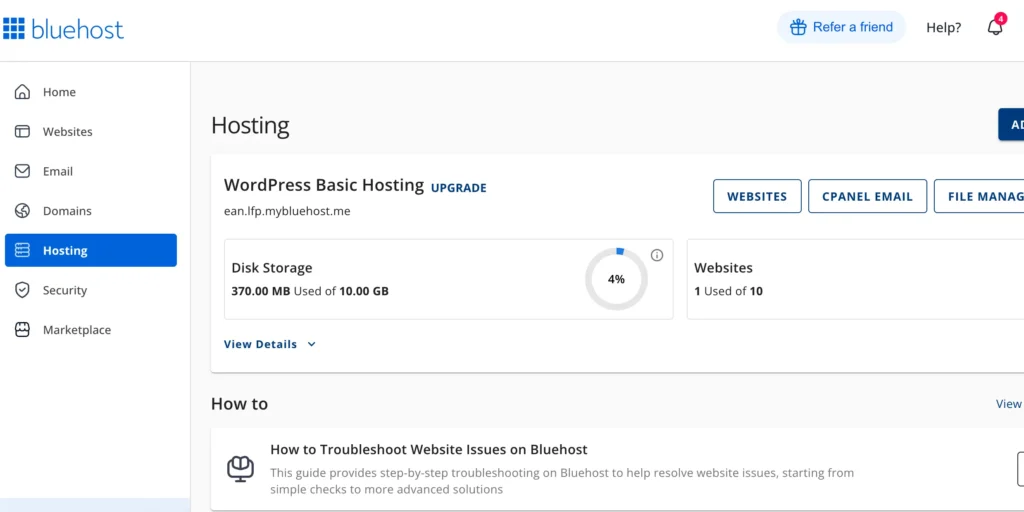The height and width of the screenshot is (512, 1024).
Task: Click the UPGRADE link
Action: tap(458, 188)
